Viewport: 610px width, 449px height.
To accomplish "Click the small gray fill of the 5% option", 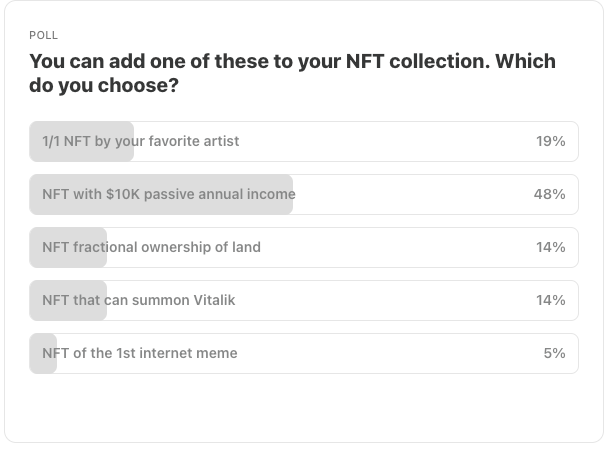I will point(43,353).
